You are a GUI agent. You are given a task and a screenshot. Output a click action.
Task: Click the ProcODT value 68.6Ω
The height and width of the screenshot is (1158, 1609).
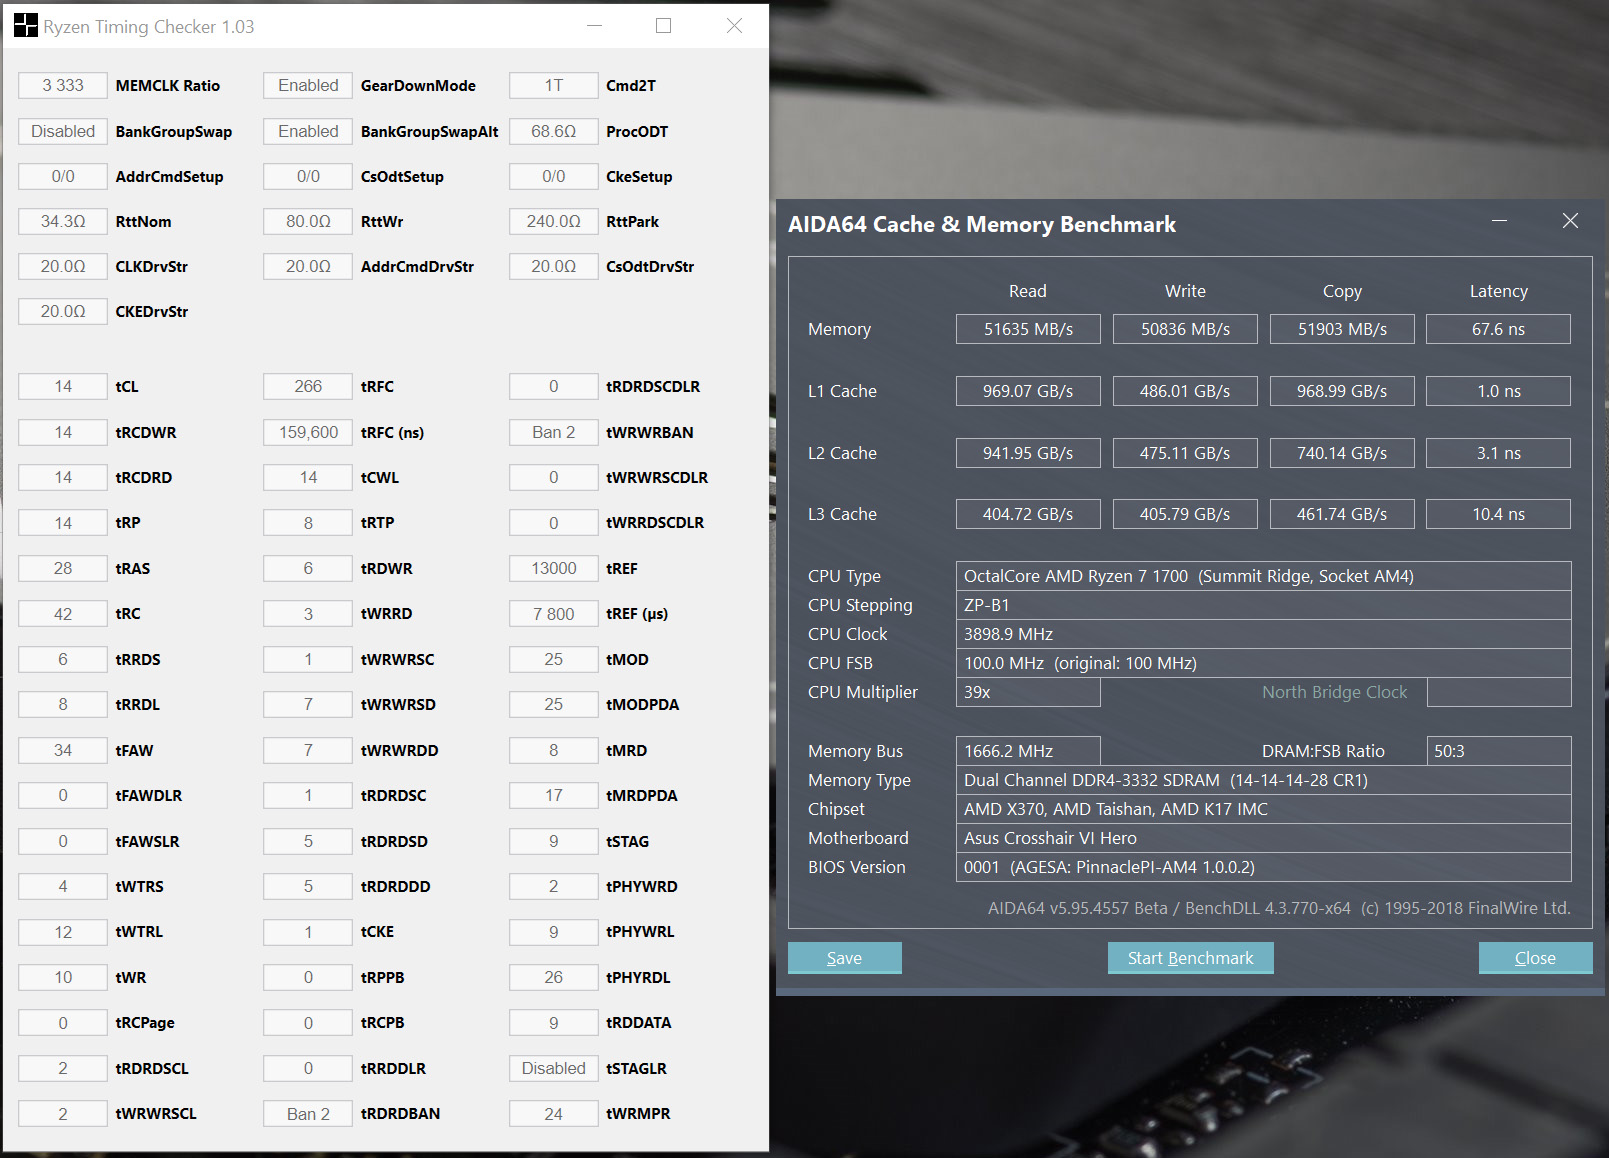pos(553,131)
